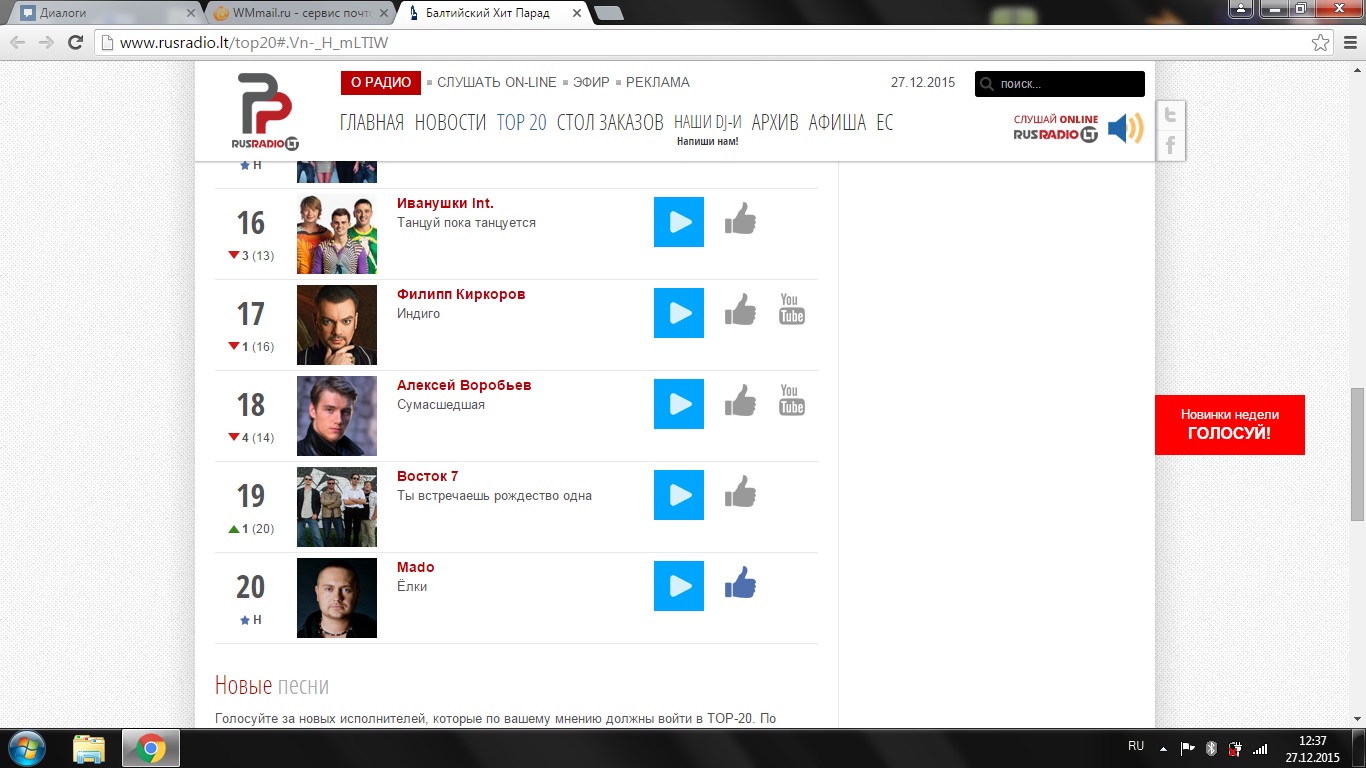
Task: Reload the page
Action: (x=75, y=43)
